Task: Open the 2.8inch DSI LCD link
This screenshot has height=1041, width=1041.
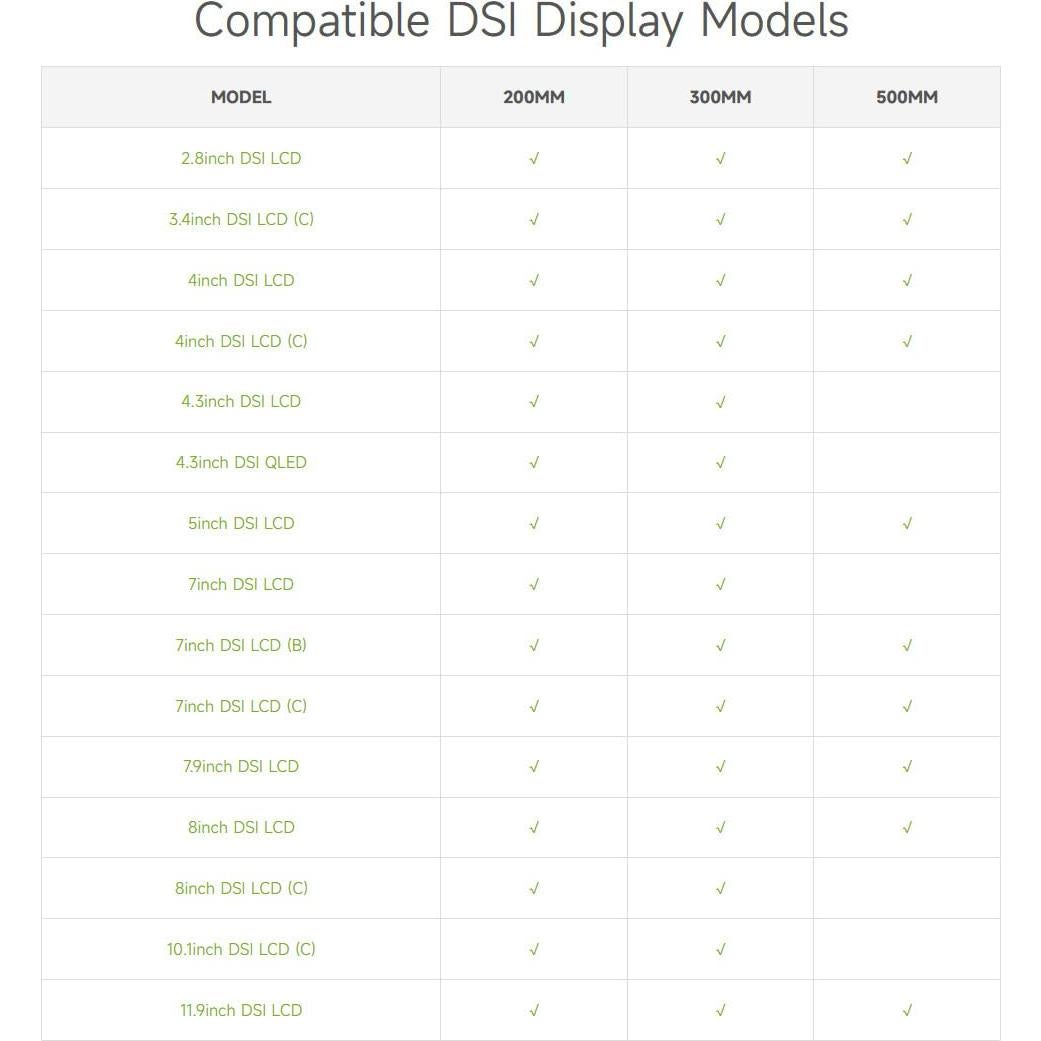Action: 241,158
